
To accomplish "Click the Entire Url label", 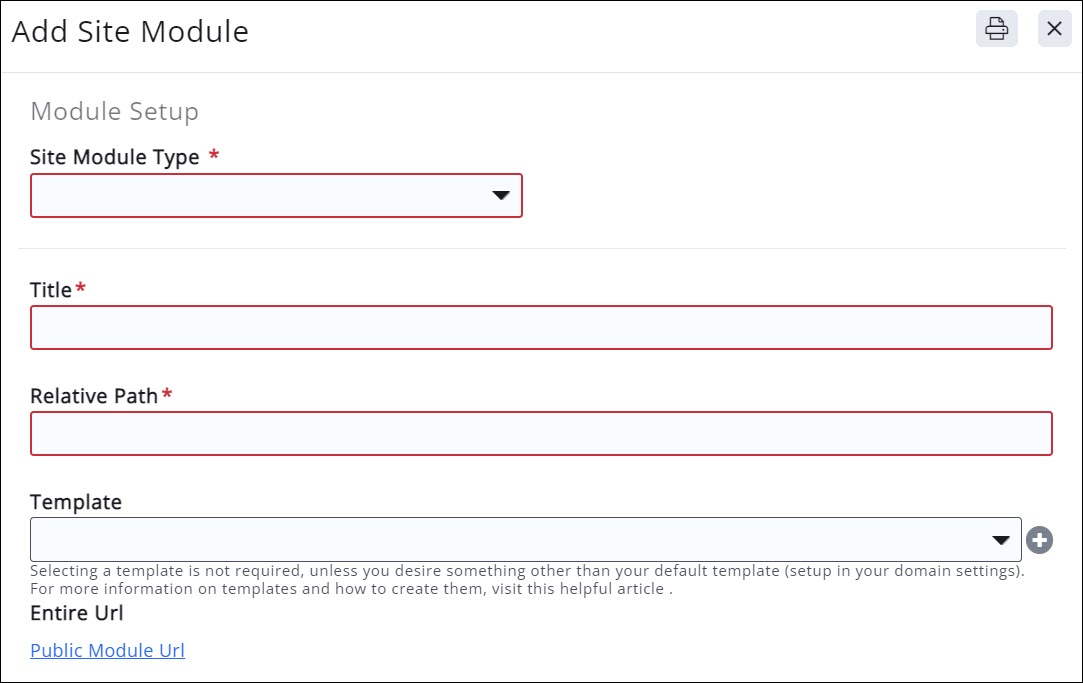I will click(x=77, y=613).
